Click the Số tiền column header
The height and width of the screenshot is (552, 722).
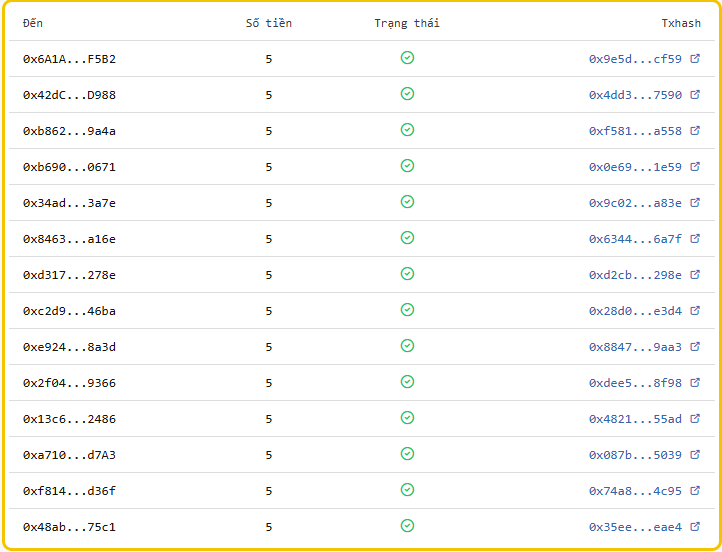click(x=269, y=23)
